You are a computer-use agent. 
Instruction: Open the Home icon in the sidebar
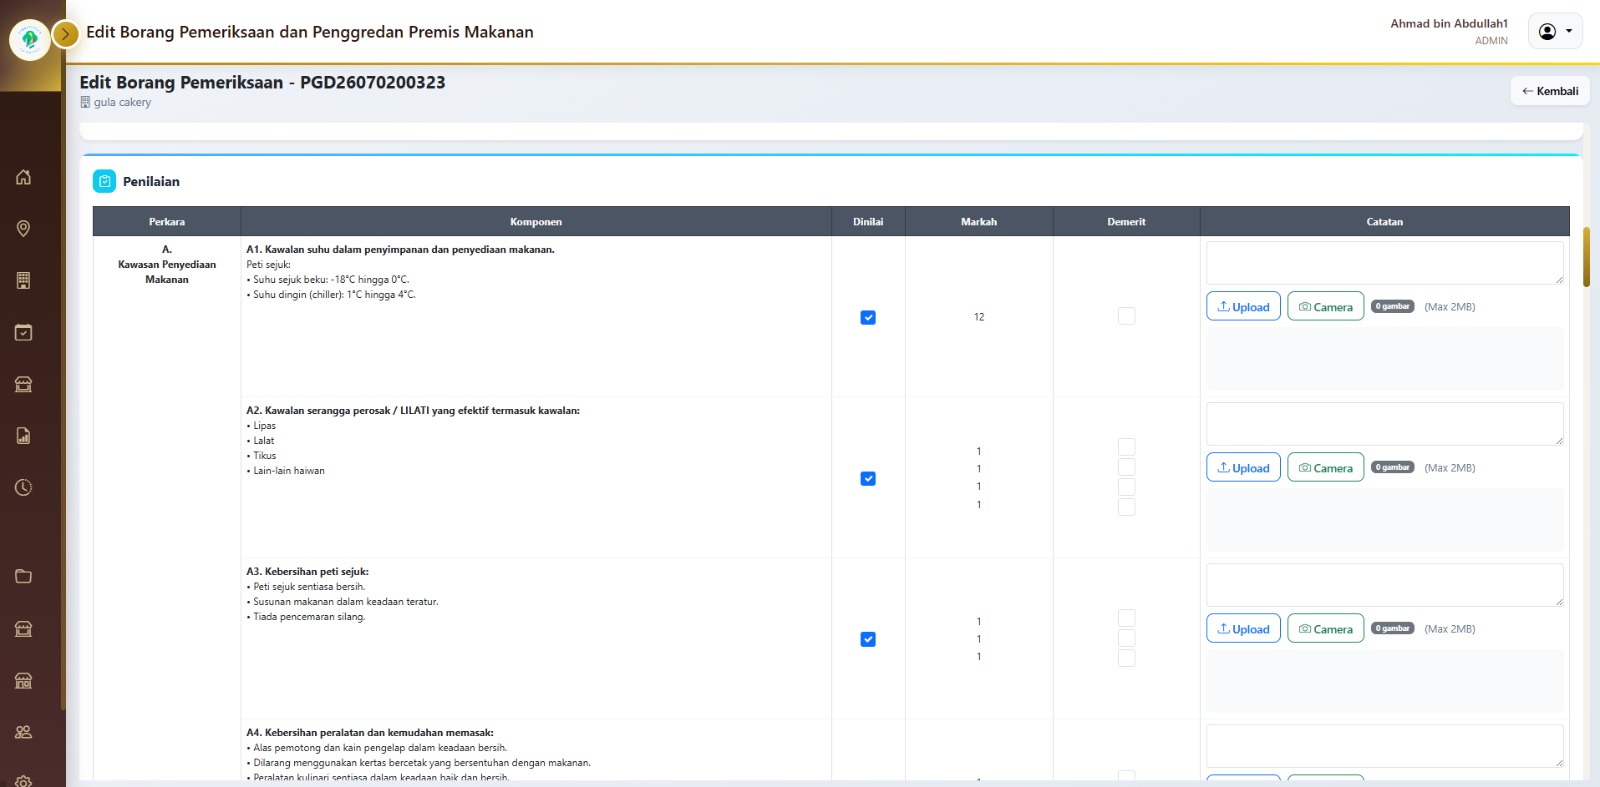23,177
